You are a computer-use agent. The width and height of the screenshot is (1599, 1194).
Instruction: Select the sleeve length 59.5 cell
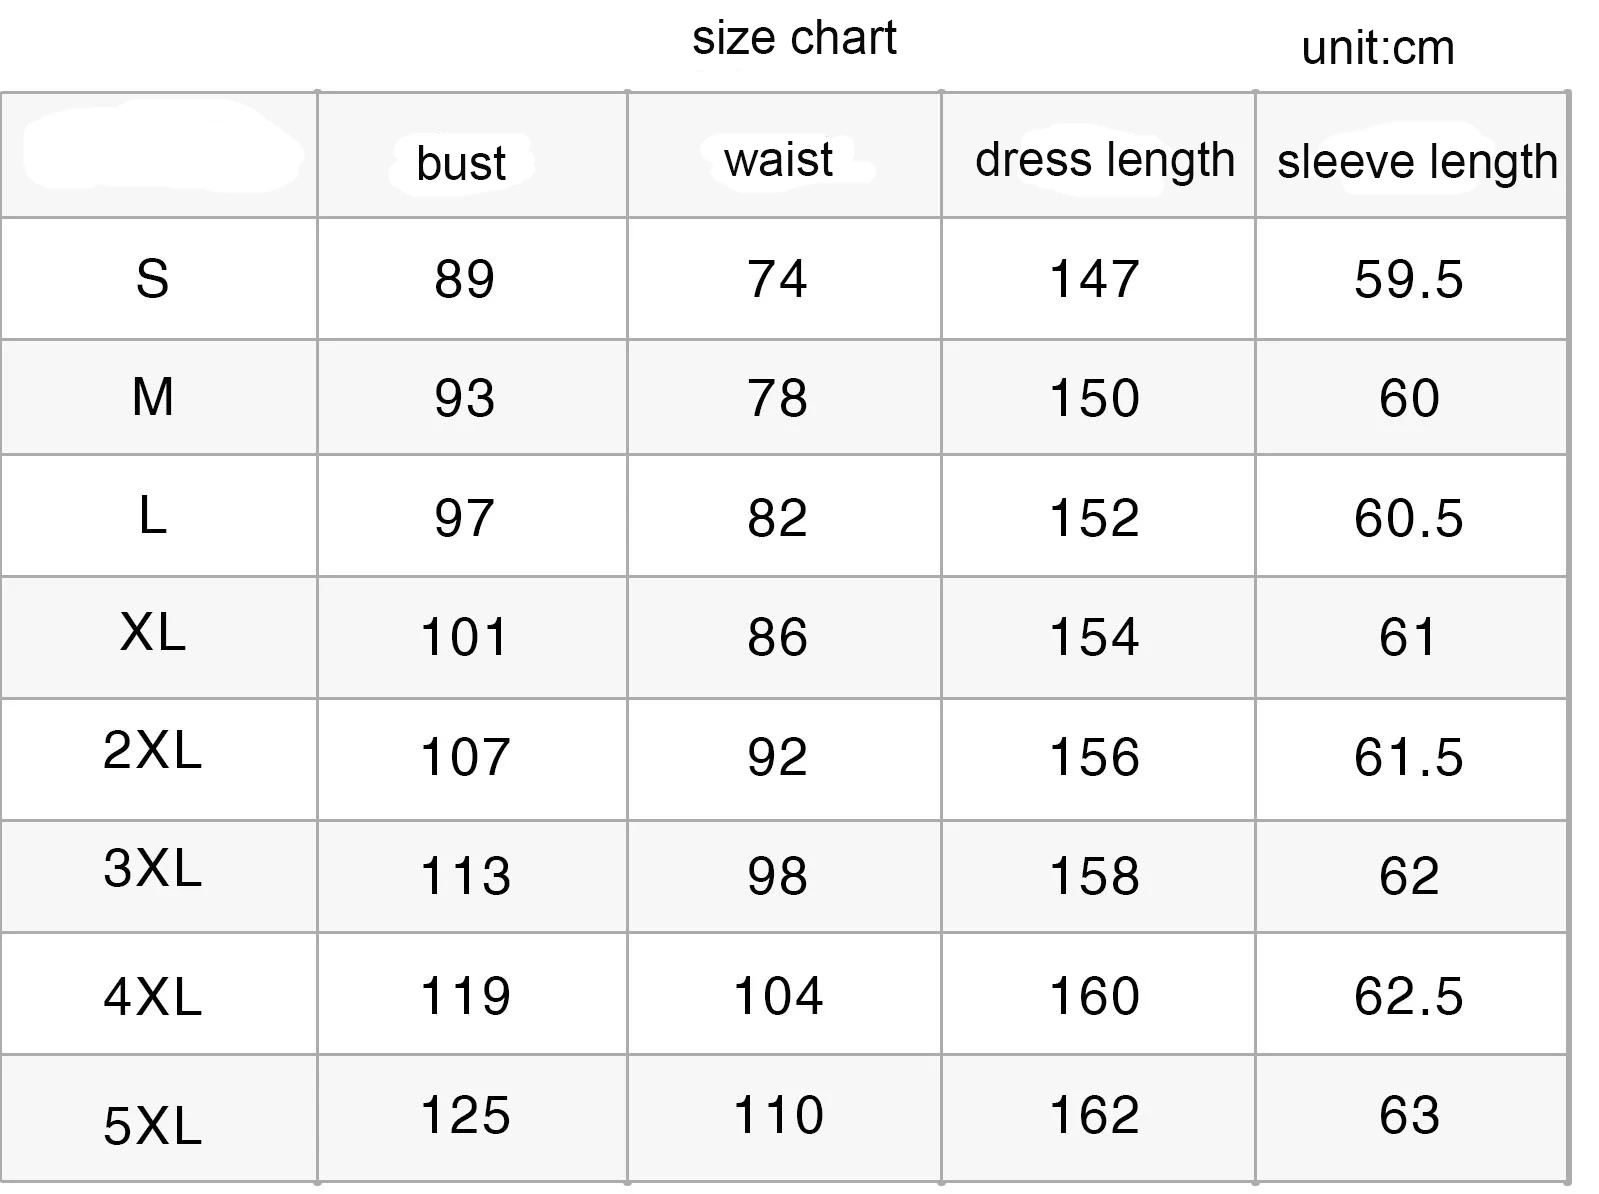coord(1408,279)
